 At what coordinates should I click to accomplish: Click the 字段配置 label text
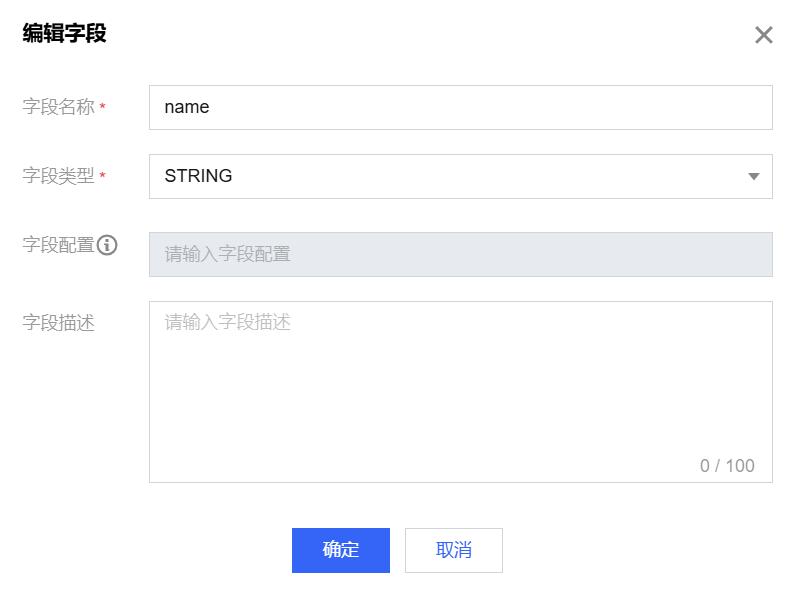tap(58, 245)
